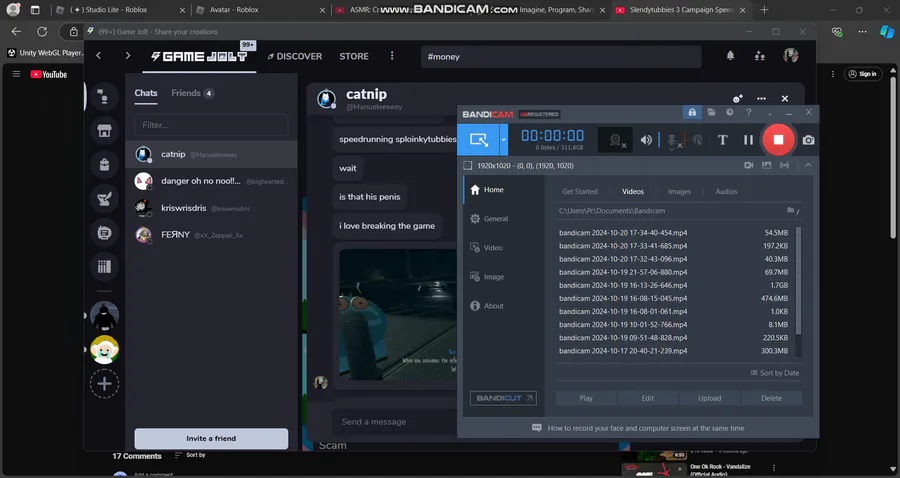Open the 'How to record your face' tip link
Image resolution: width=900 pixels, height=478 pixels.
click(x=646, y=428)
